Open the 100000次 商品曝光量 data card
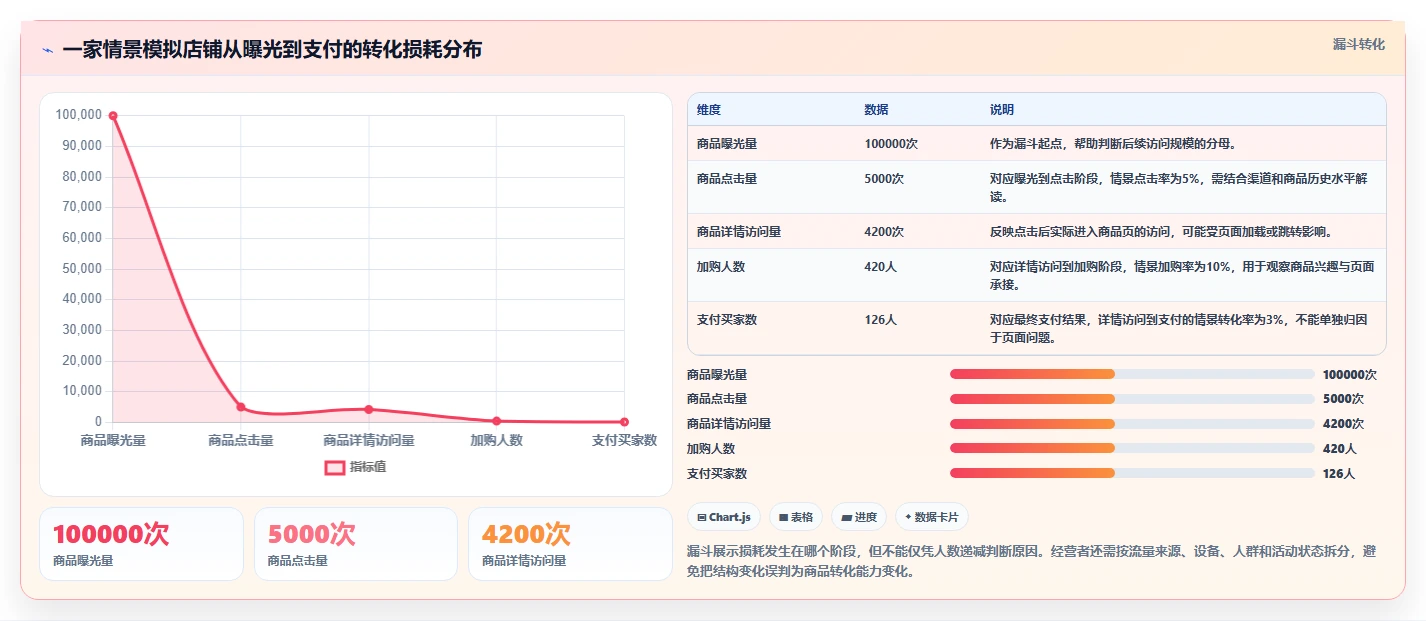This screenshot has width=1426, height=621. click(141, 544)
